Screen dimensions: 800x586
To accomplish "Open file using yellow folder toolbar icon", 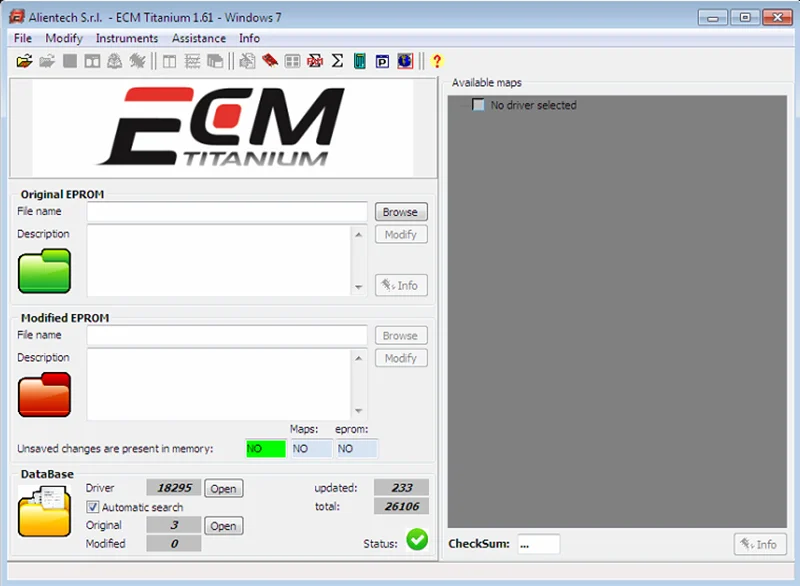I will click(x=24, y=62).
